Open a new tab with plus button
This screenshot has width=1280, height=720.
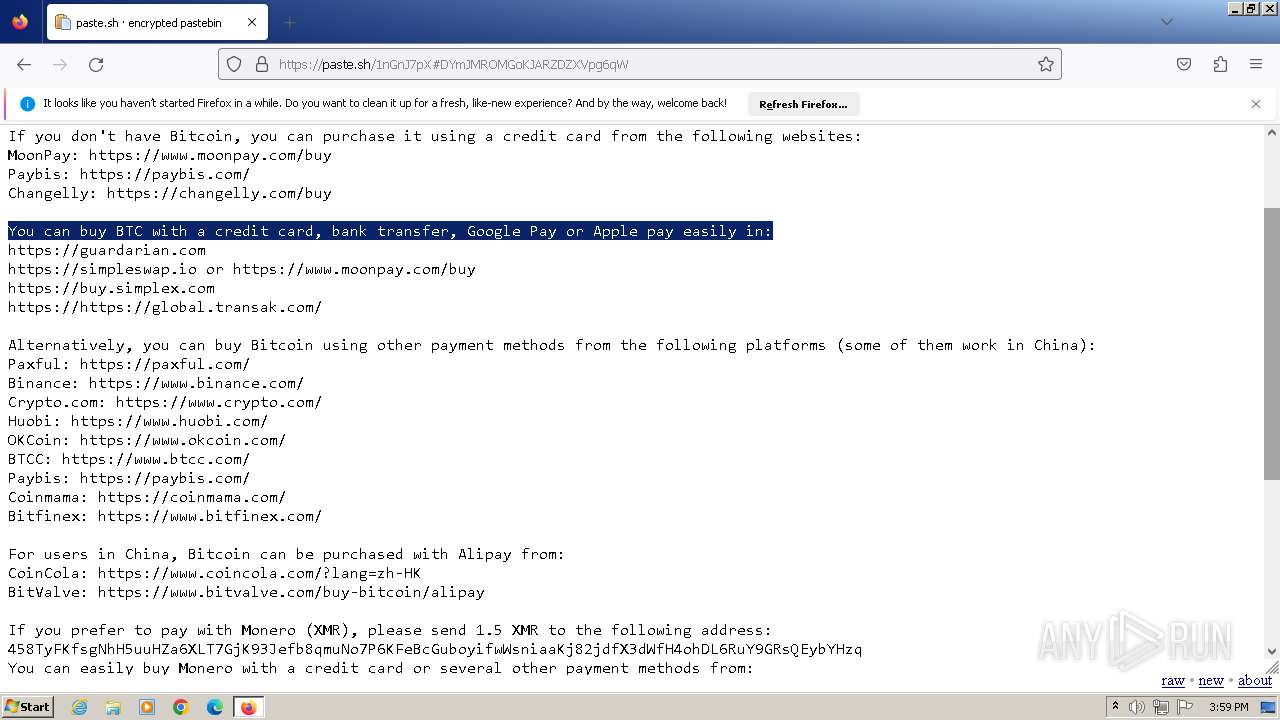click(x=289, y=22)
